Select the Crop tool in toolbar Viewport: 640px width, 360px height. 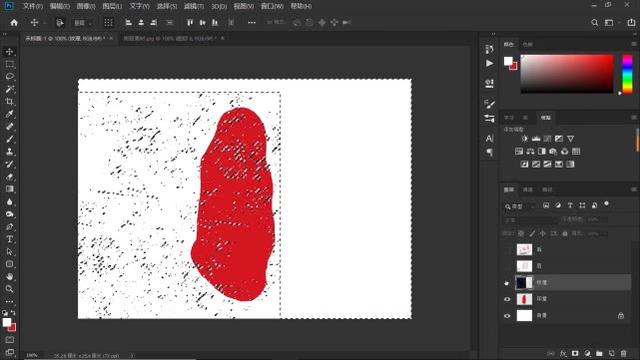tap(10, 102)
